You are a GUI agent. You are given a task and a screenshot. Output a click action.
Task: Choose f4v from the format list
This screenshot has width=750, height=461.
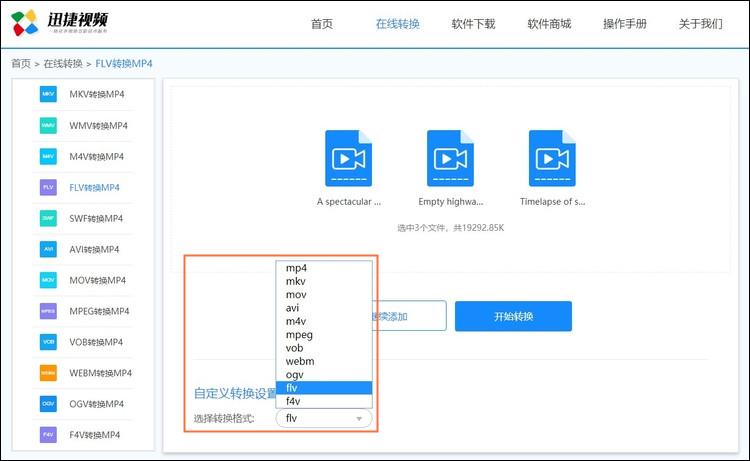click(x=294, y=401)
